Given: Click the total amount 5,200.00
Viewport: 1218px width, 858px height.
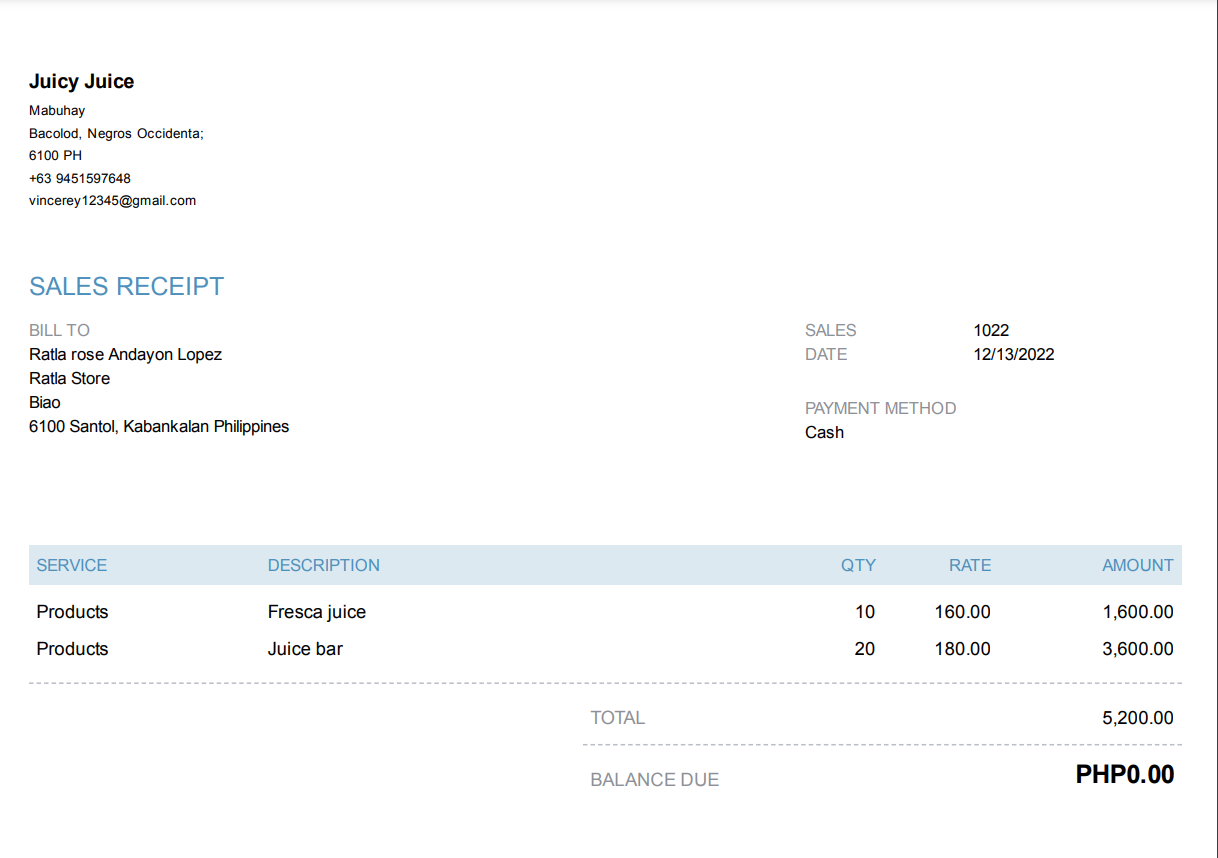Looking at the screenshot, I should pyautogui.click(x=1137, y=718).
